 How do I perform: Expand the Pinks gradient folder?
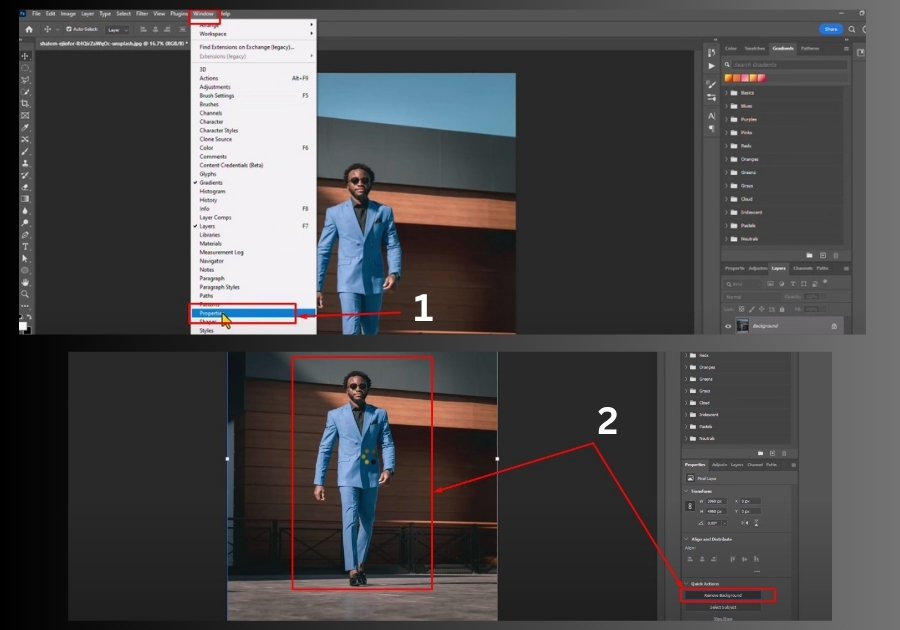[x=726, y=133]
